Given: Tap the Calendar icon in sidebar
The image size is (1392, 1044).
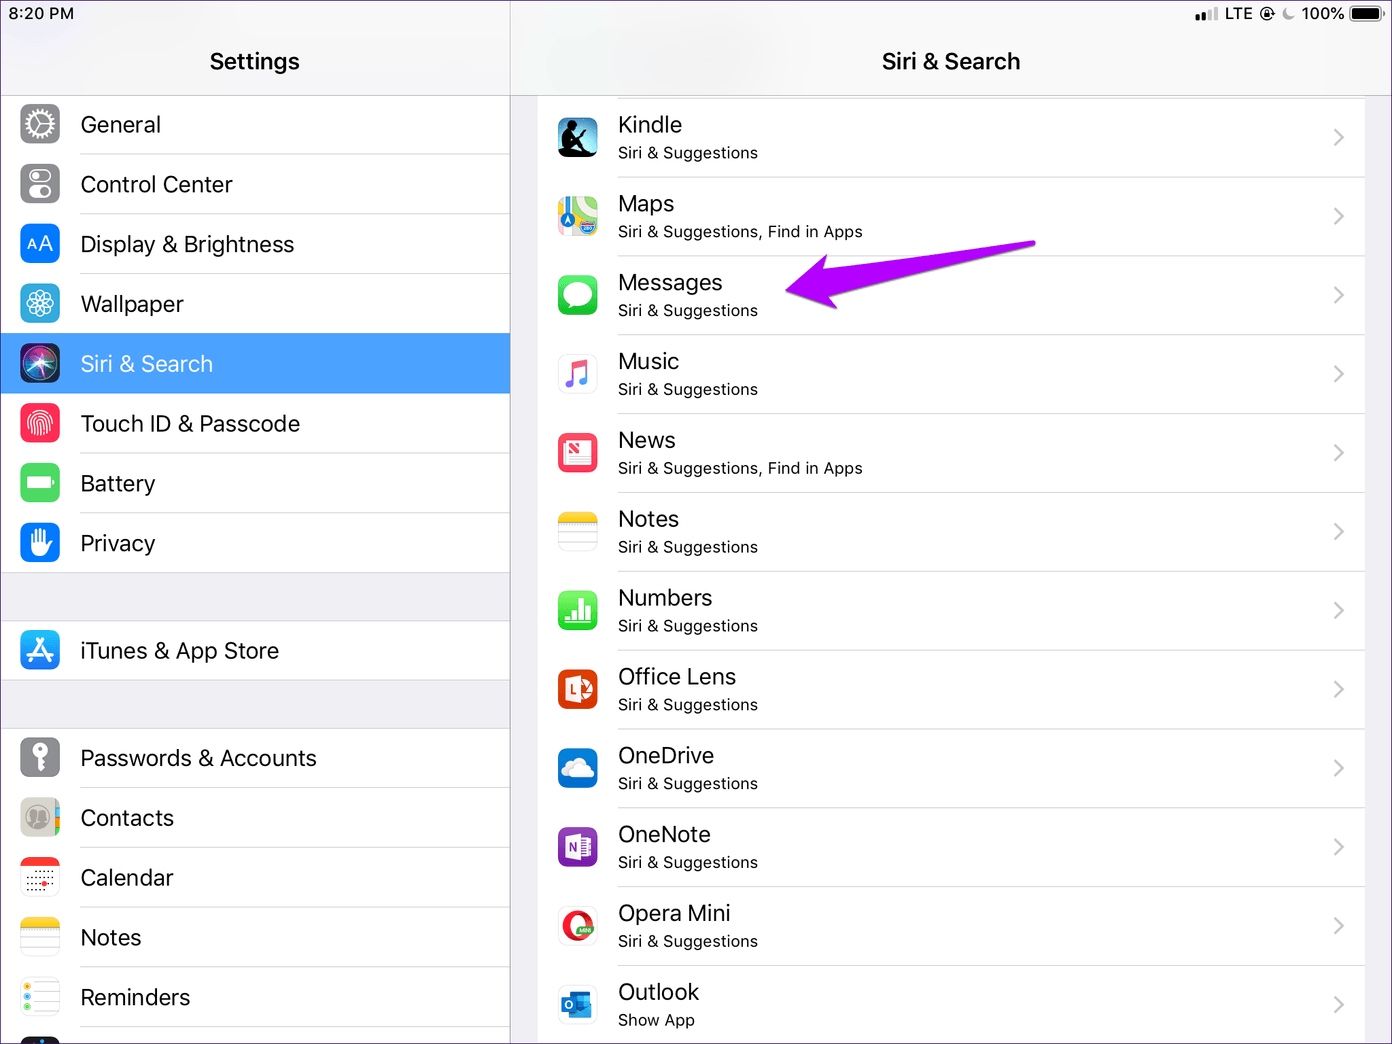Looking at the screenshot, I should click(x=40, y=878).
